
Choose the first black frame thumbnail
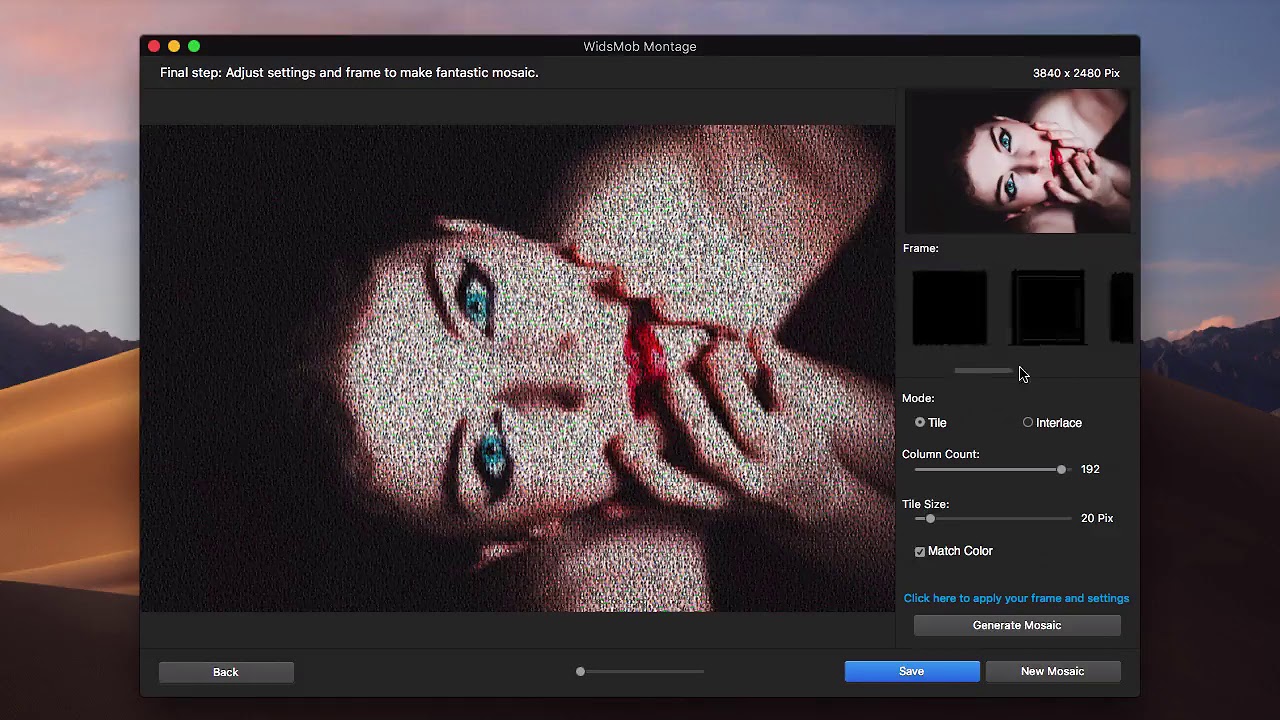(950, 308)
